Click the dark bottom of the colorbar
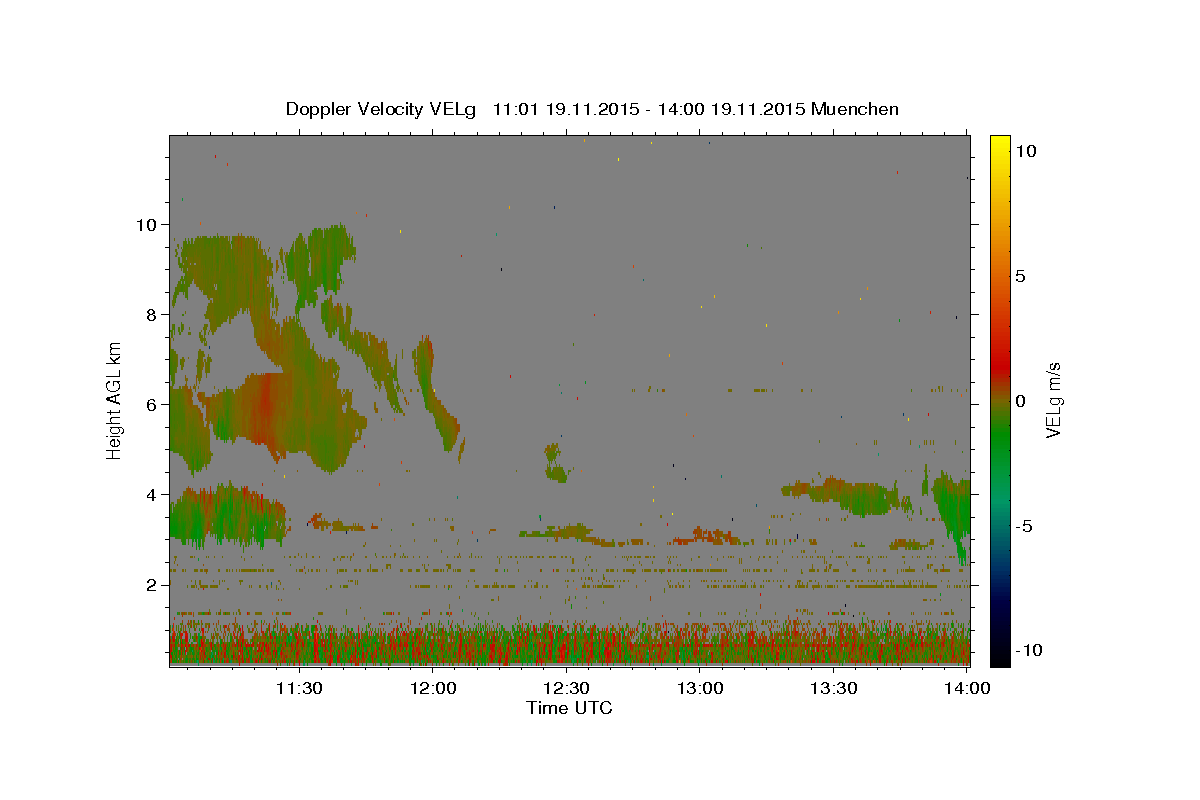Image resolution: width=1200 pixels, height=800 pixels. click(1000, 650)
